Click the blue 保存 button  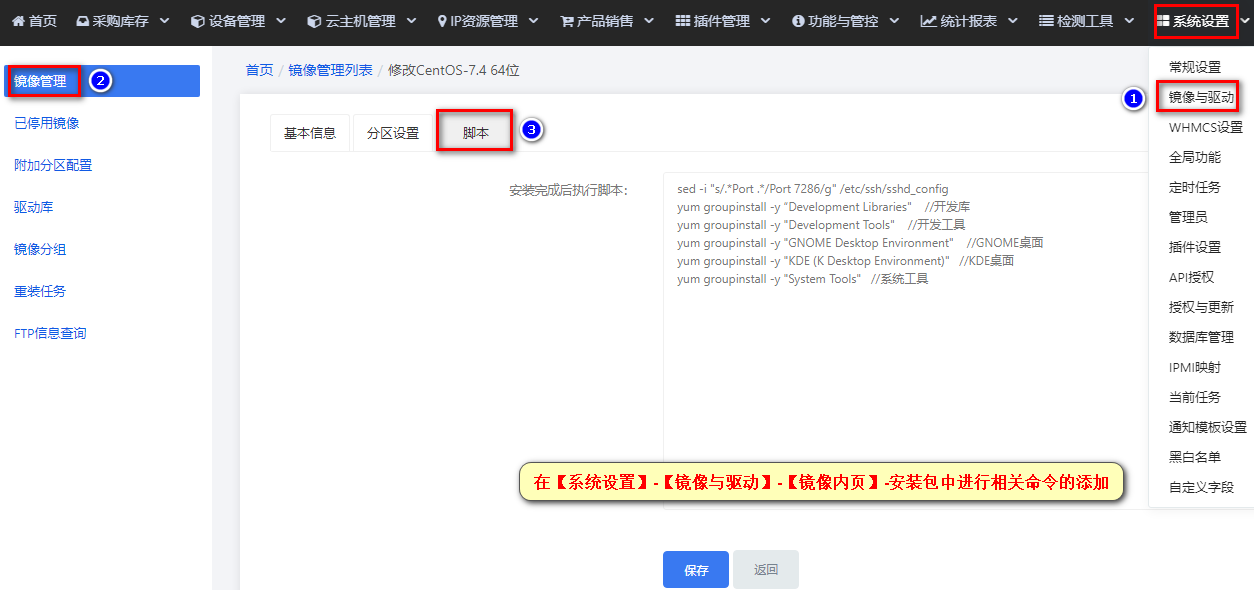(696, 570)
